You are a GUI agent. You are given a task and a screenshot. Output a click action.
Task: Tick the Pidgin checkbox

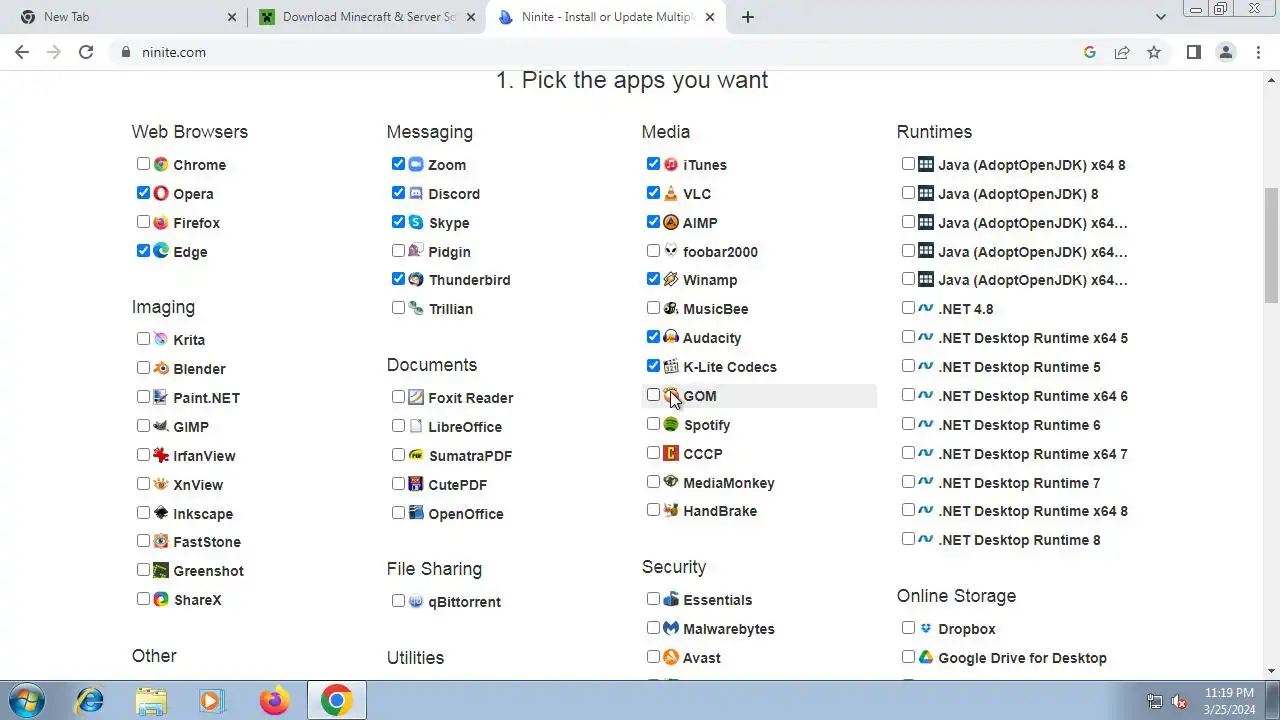(x=399, y=251)
